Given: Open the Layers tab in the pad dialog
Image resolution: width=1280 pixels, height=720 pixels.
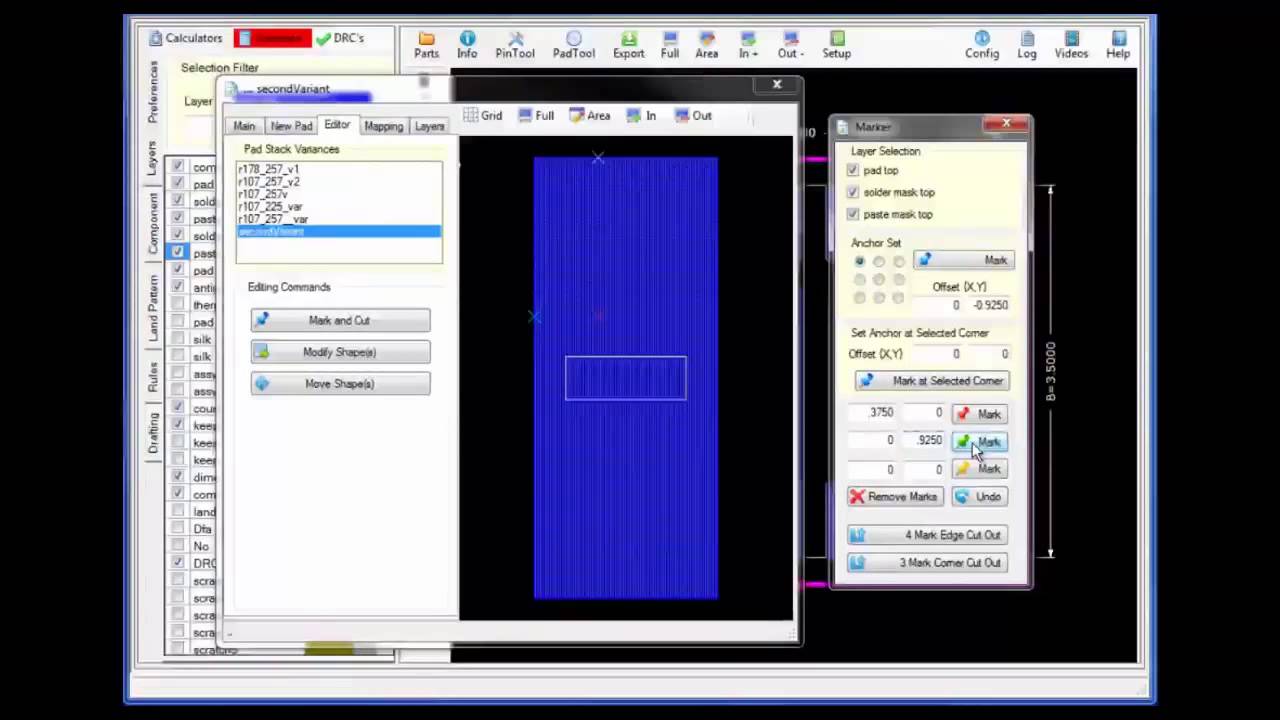Looking at the screenshot, I should [x=429, y=126].
